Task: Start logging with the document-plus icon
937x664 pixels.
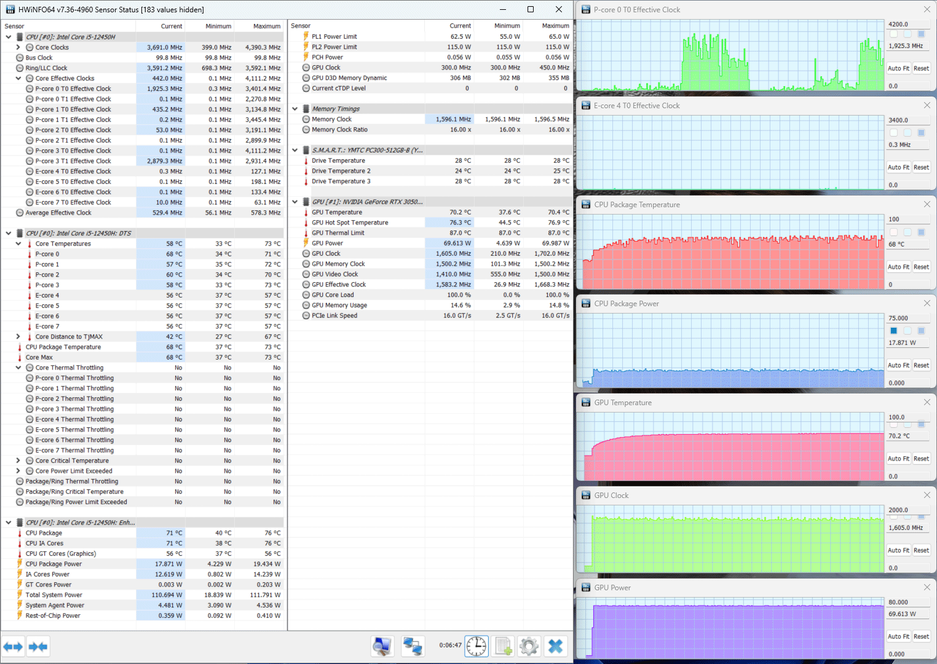Action: (503, 646)
